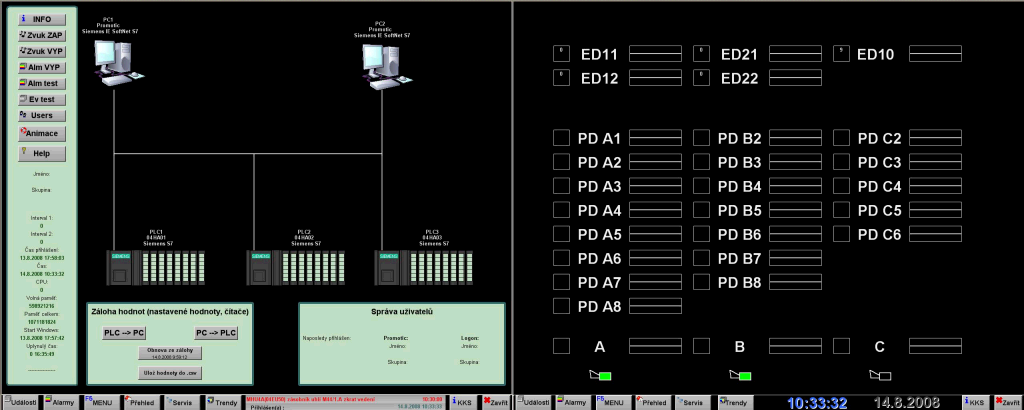Toggle the PD C3 checkbox
The image size is (1024, 410).
(x=841, y=162)
